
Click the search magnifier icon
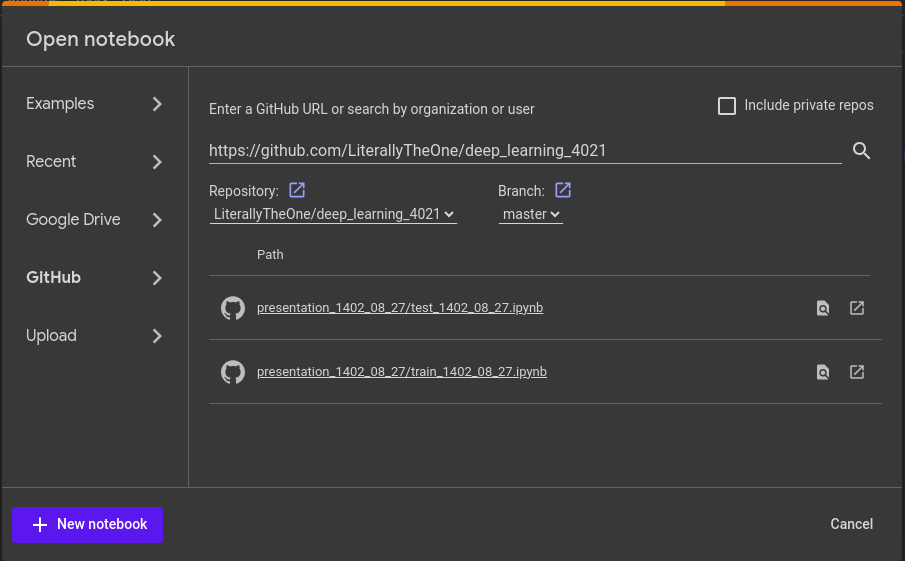coord(861,151)
